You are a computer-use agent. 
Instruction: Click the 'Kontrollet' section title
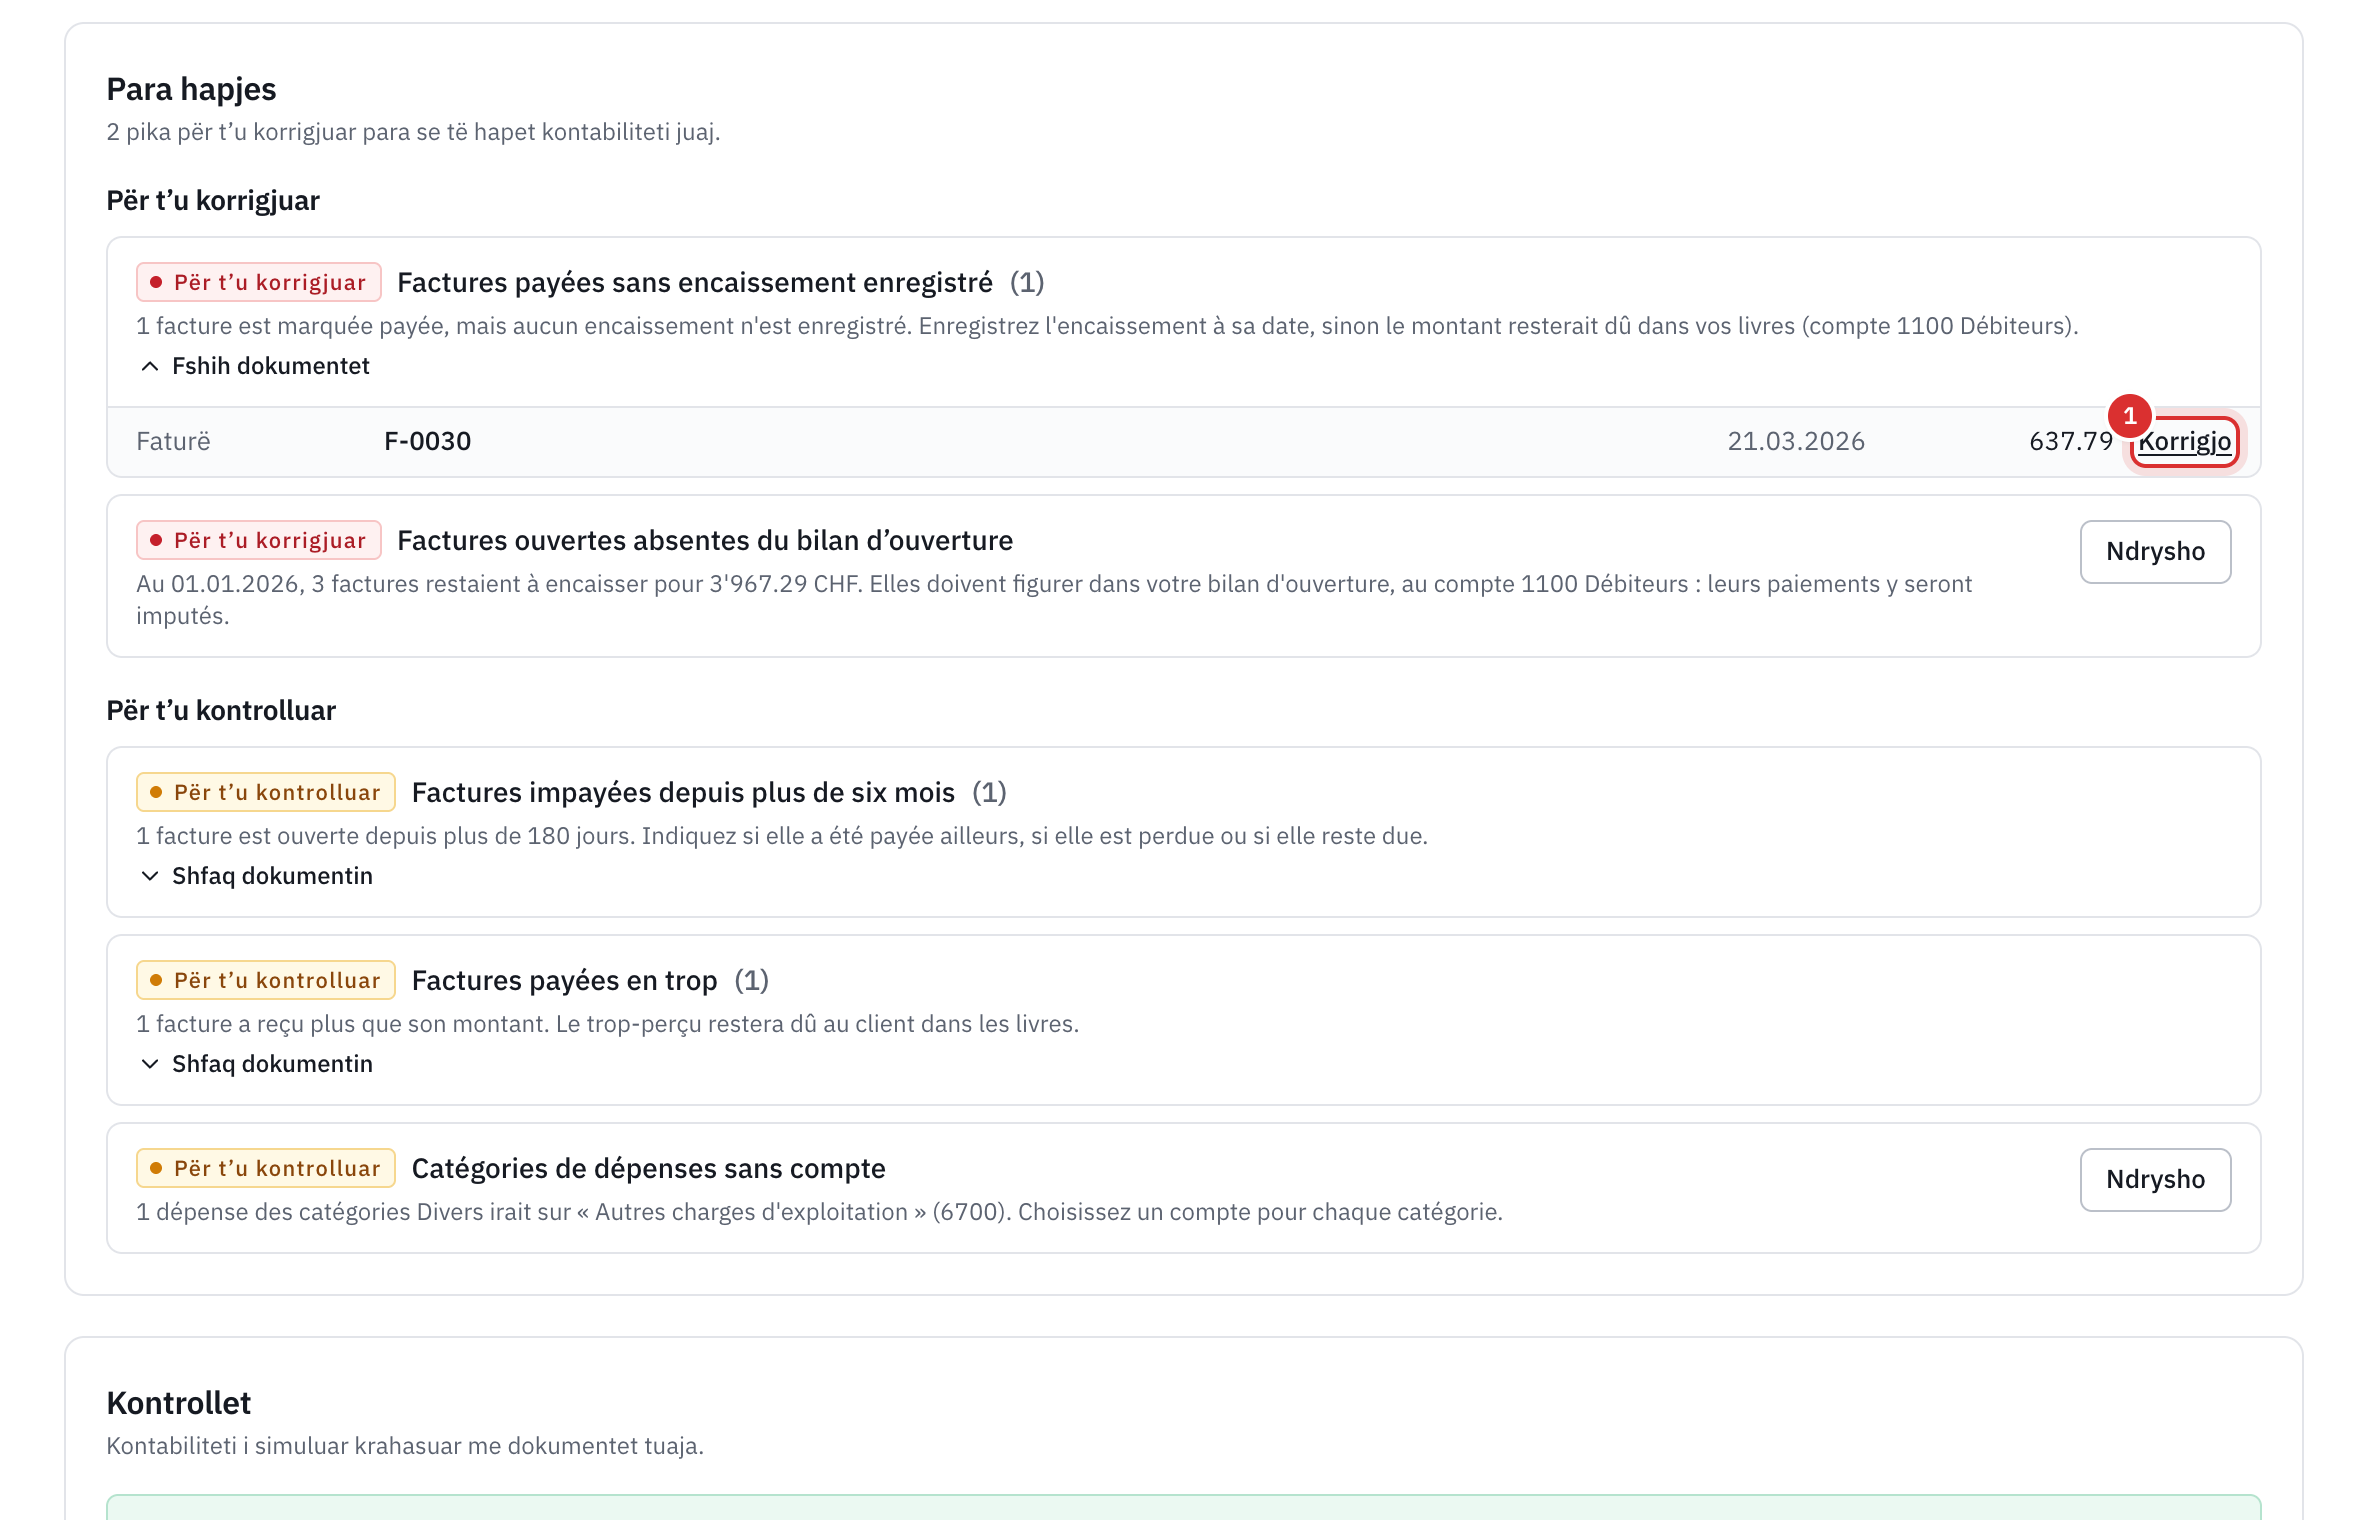click(178, 1403)
